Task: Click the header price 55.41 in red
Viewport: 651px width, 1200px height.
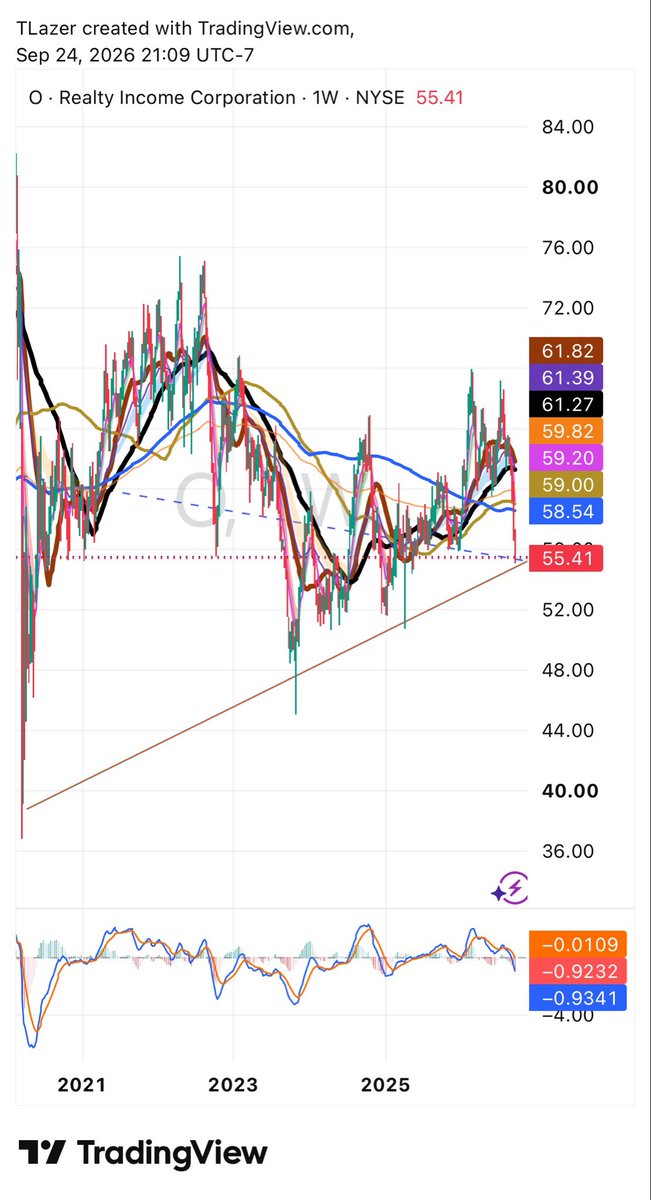Action: (442, 97)
